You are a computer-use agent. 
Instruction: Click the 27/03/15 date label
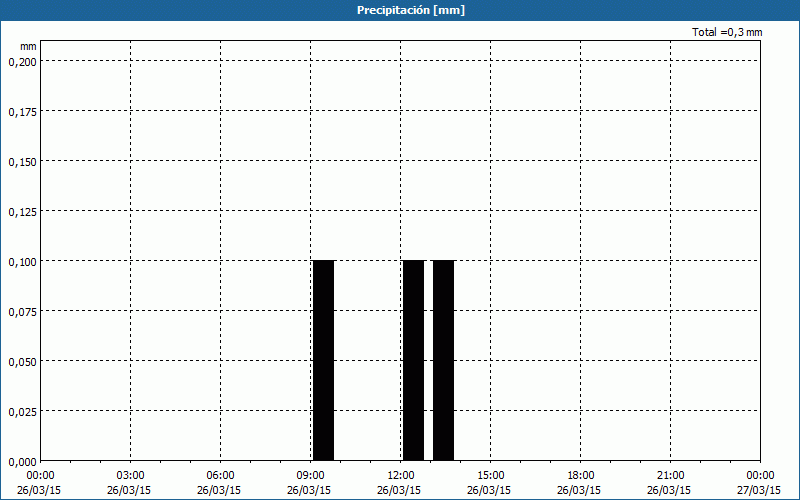coord(759,490)
